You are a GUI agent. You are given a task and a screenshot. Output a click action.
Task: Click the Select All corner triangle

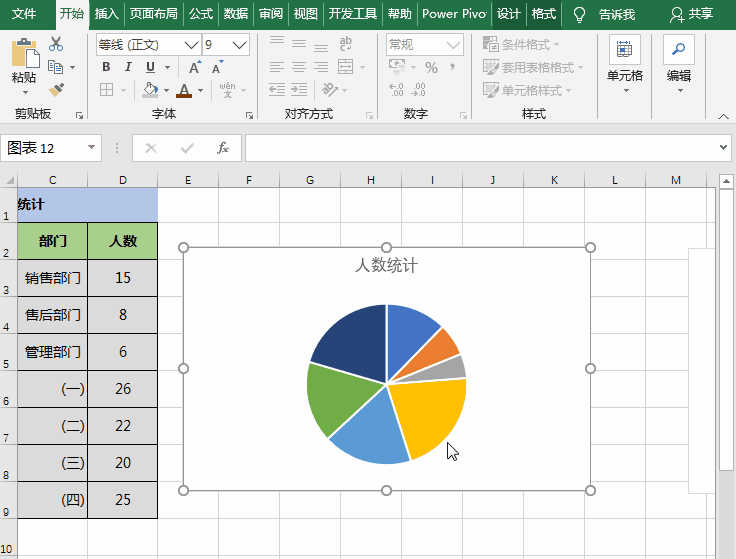point(9,180)
